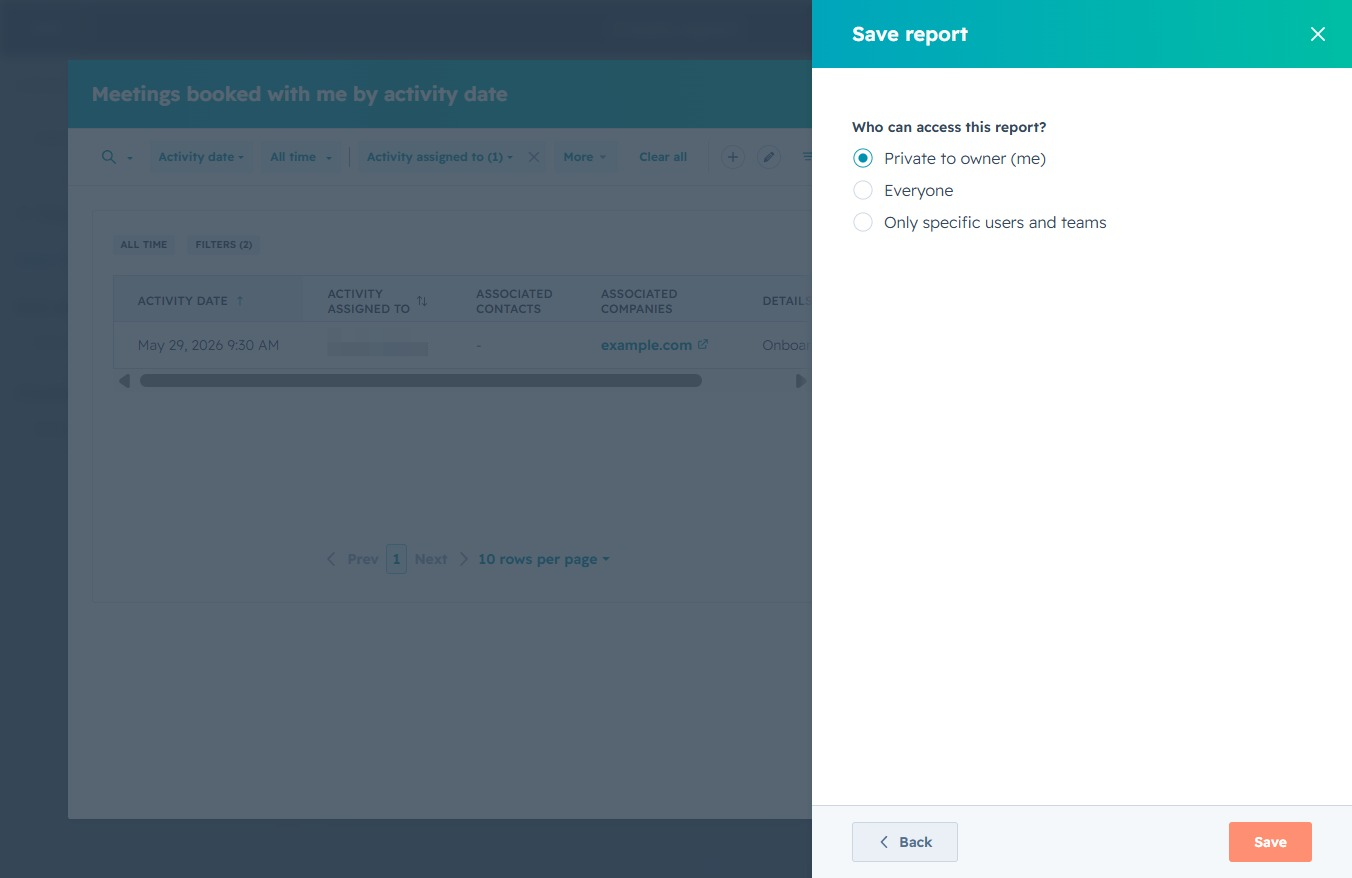Viewport: 1352px width, 878px height.
Task: Close the Save report panel
Action: (x=1318, y=34)
